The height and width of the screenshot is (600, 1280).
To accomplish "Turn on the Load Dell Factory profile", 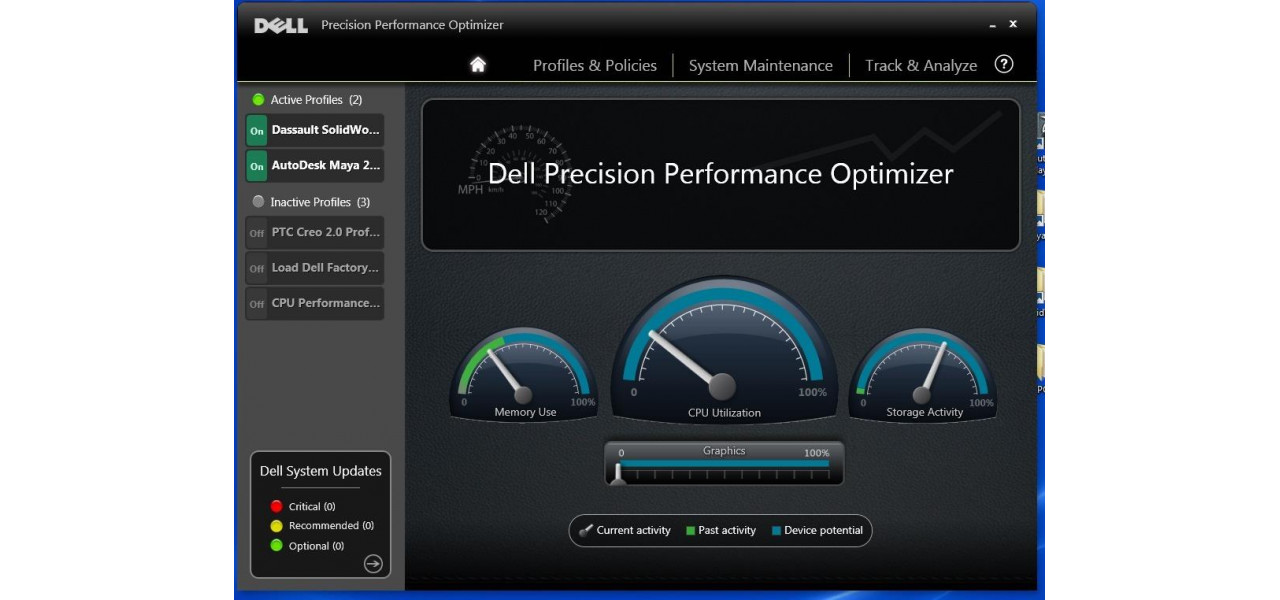I will point(257,268).
